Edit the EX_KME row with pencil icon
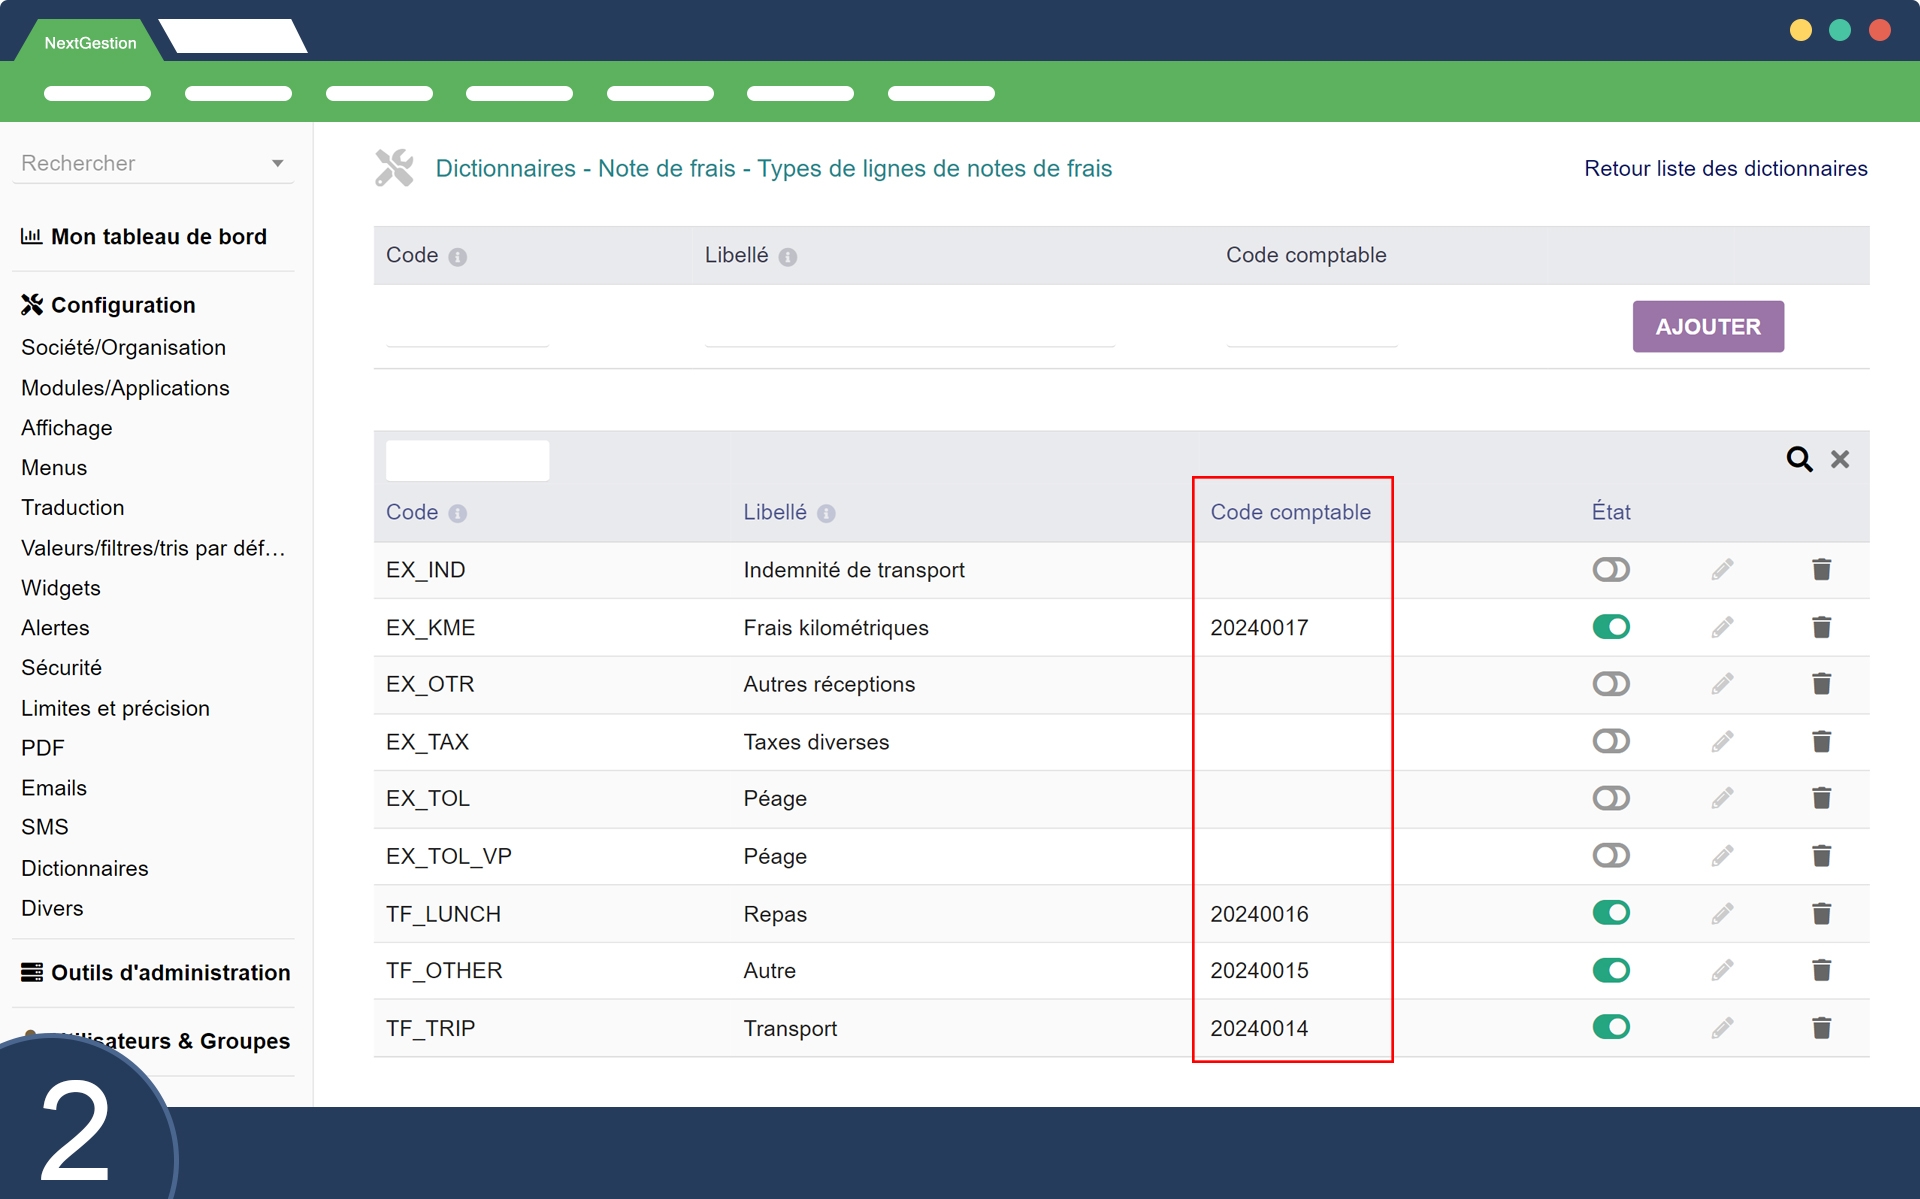Viewport: 1920px width, 1199px height. 1721,627
